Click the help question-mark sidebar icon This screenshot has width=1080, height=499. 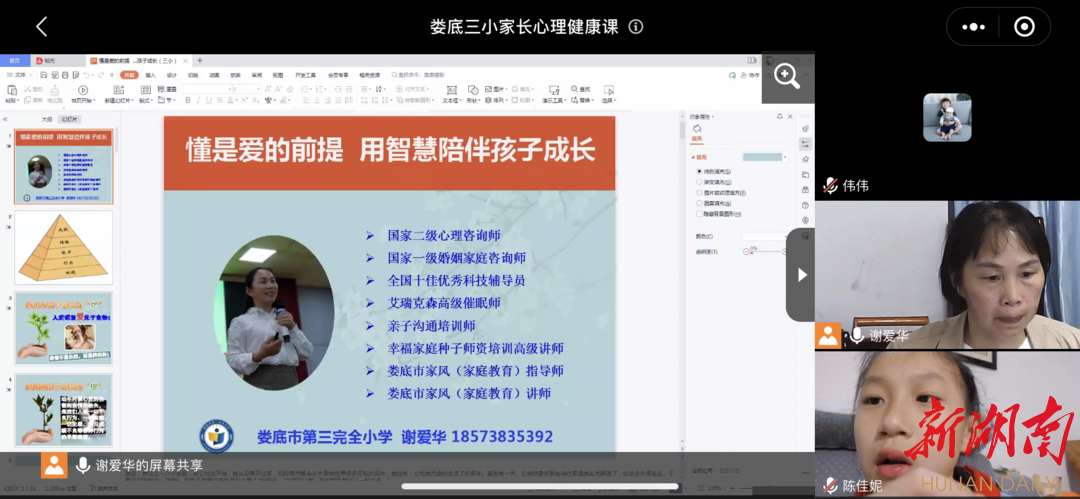(x=805, y=205)
